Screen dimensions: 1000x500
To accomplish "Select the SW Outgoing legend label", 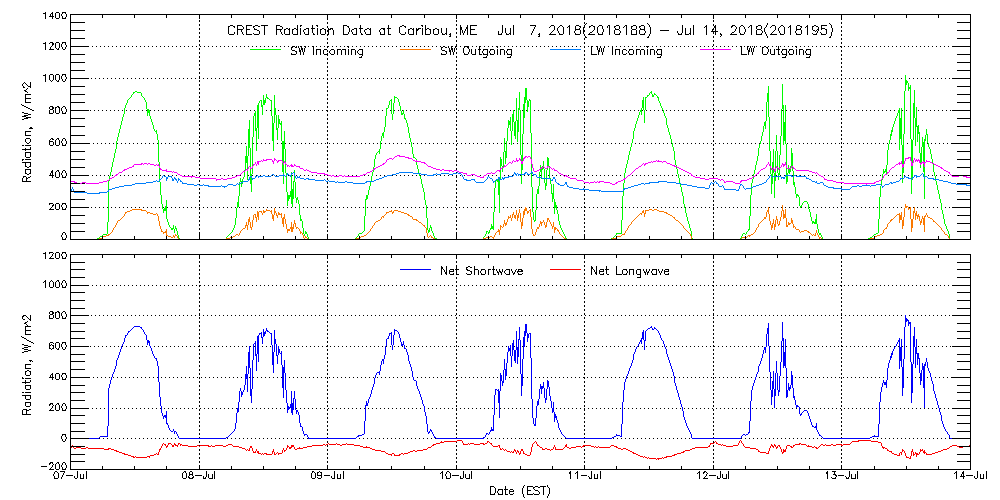I will pyautogui.click(x=476, y=51).
